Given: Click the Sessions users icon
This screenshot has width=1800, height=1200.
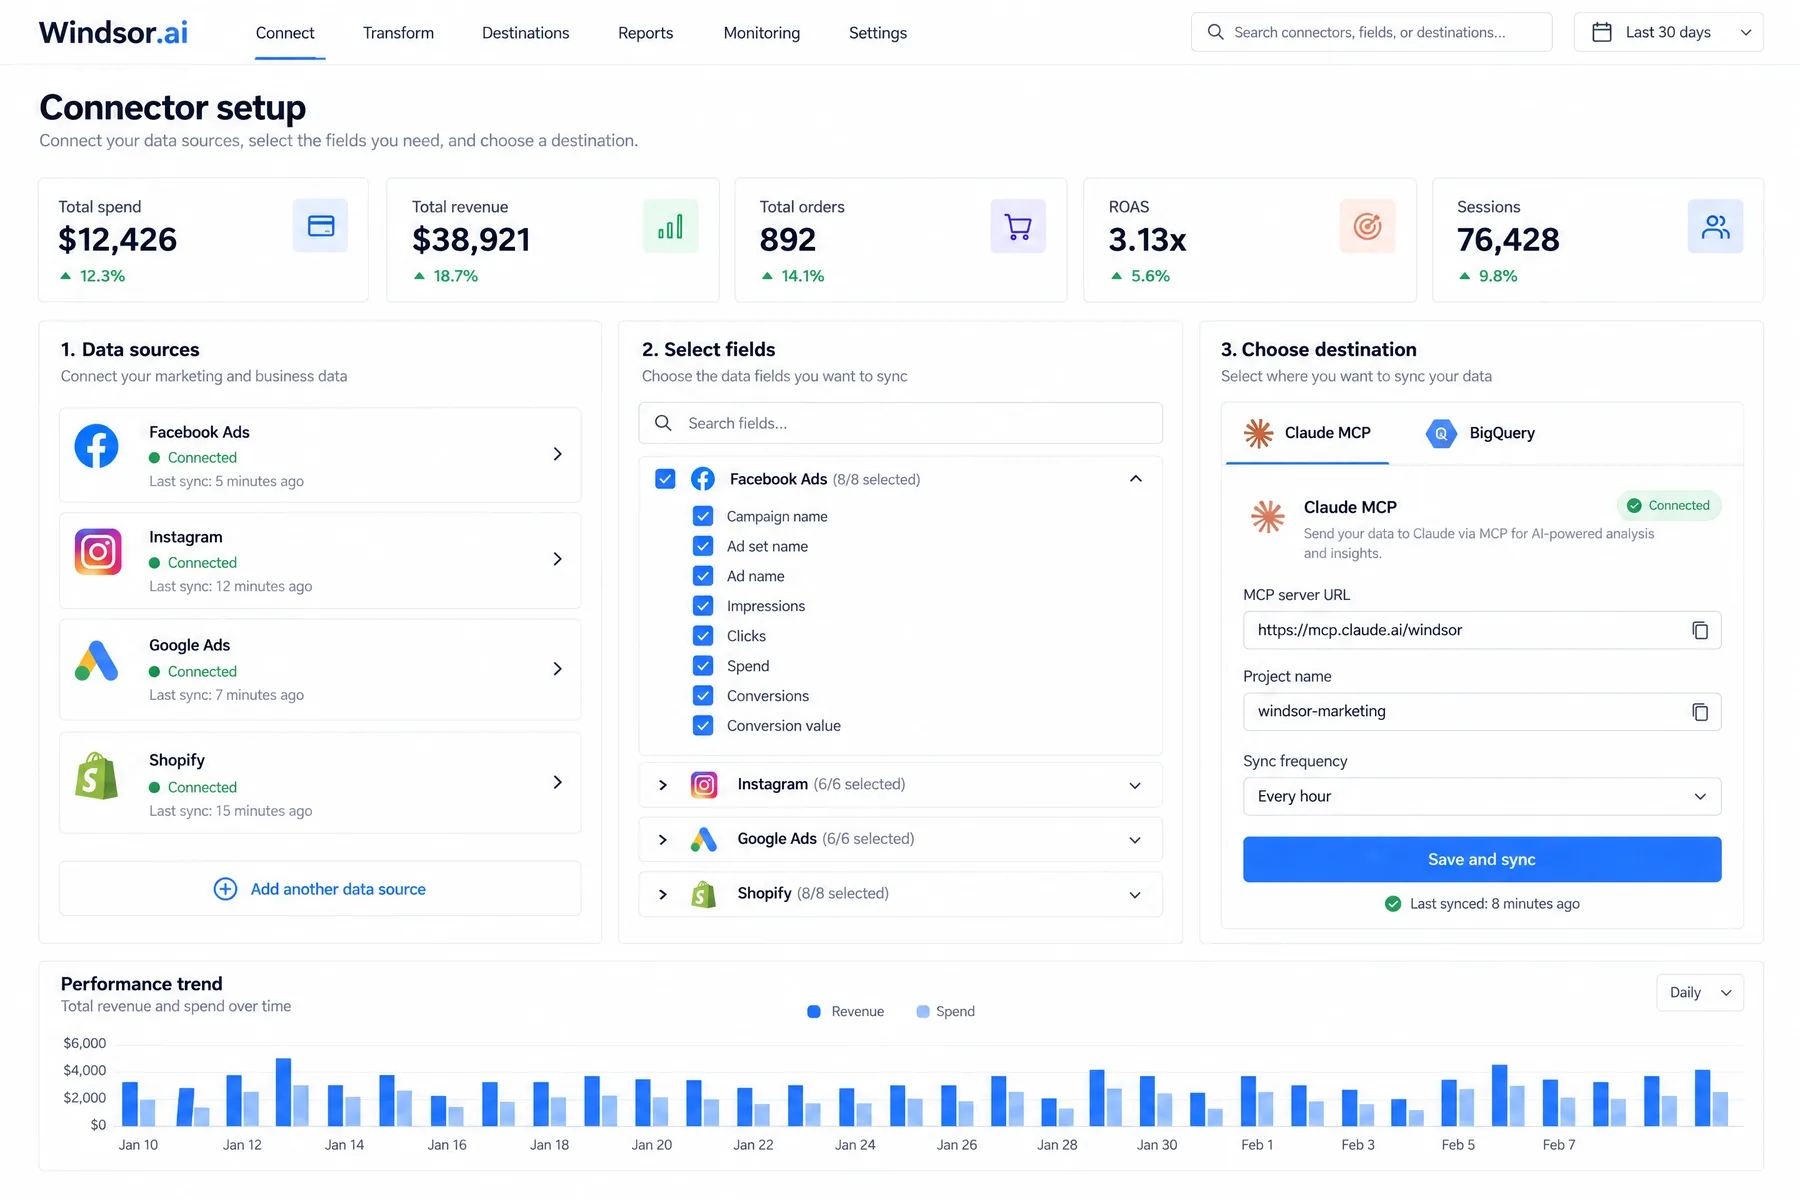Looking at the screenshot, I should click(1715, 226).
